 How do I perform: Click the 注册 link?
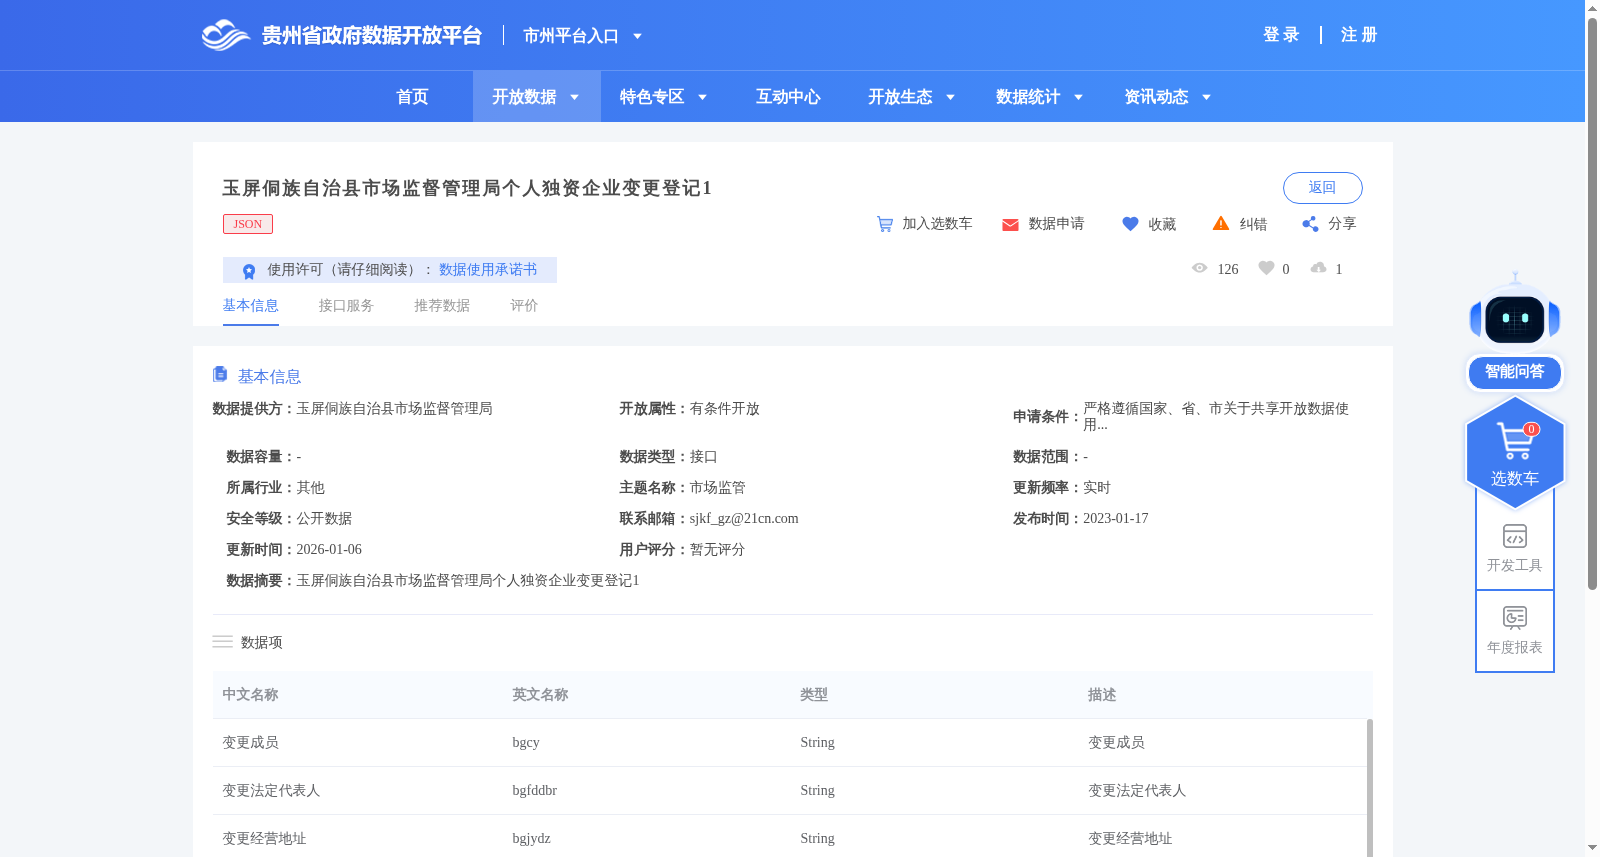pyautogui.click(x=1359, y=35)
